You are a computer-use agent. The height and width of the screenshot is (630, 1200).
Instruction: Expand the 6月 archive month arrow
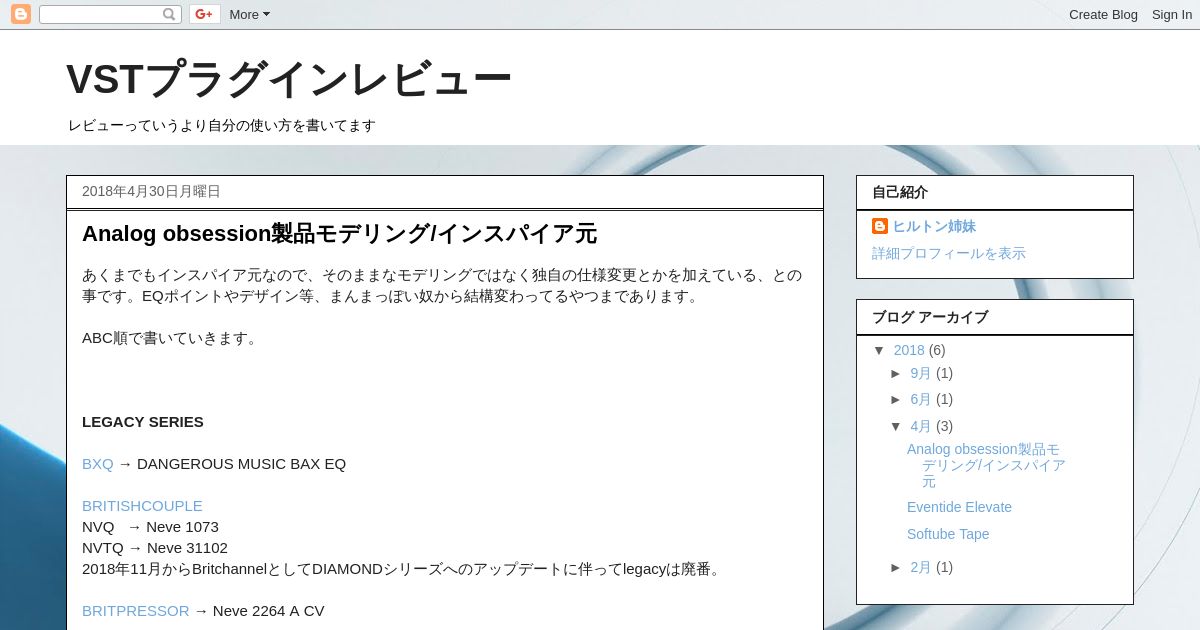coord(897,399)
